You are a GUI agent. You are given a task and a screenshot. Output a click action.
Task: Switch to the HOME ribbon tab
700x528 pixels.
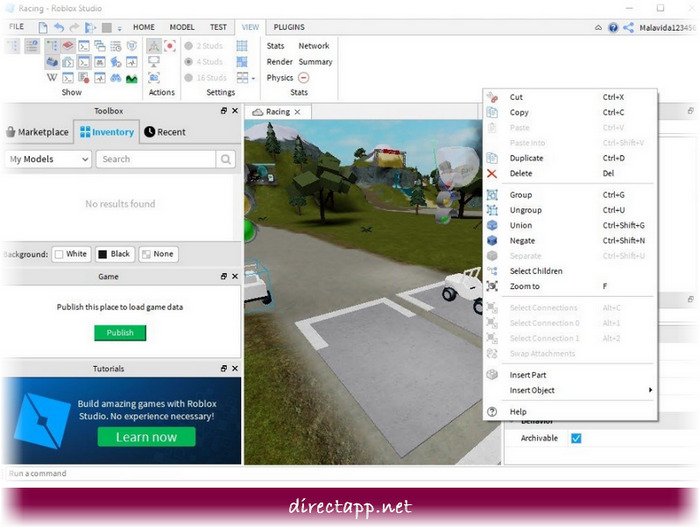pyautogui.click(x=144, y=27)
